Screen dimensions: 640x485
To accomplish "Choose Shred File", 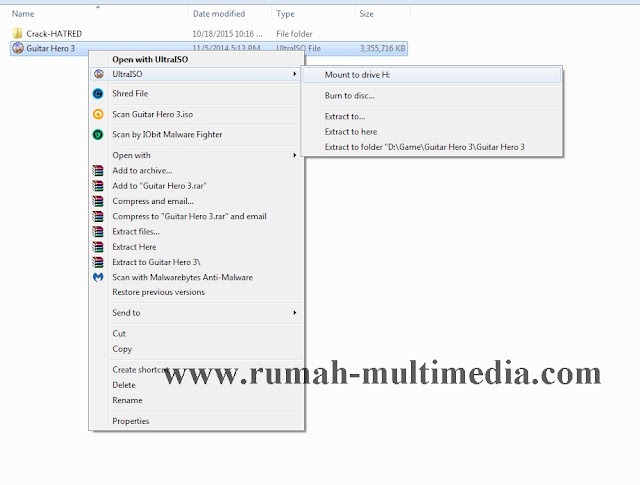I will [x=130, y=93].
